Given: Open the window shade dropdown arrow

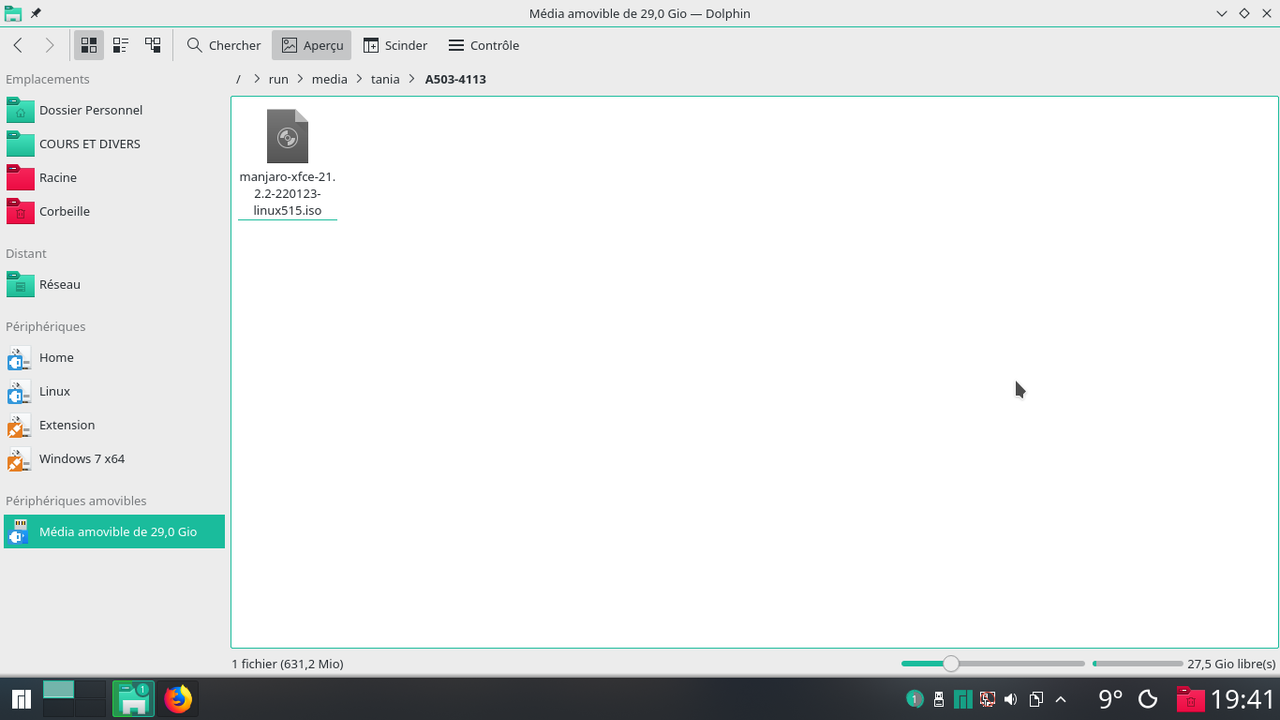Looking at the screenshot, I should click(x=1221, y=13).
